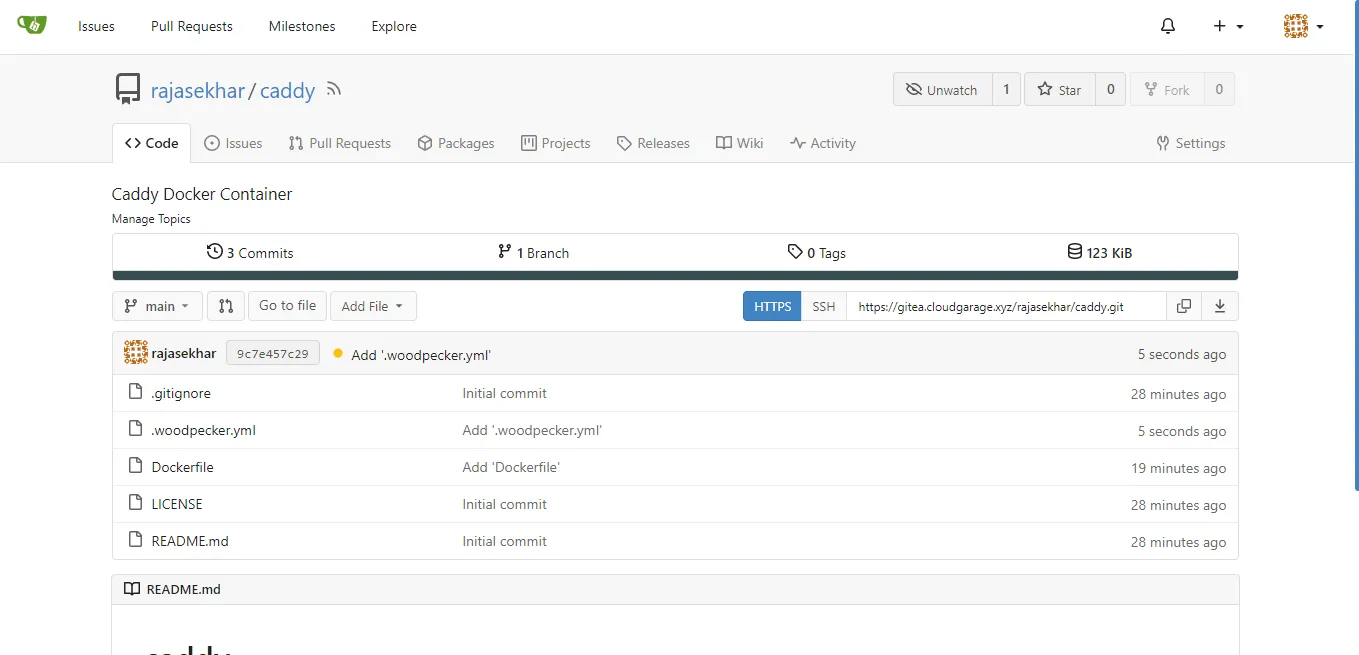Switch to the Packages tab
The image size is (1359, 655).
[456, 143]
